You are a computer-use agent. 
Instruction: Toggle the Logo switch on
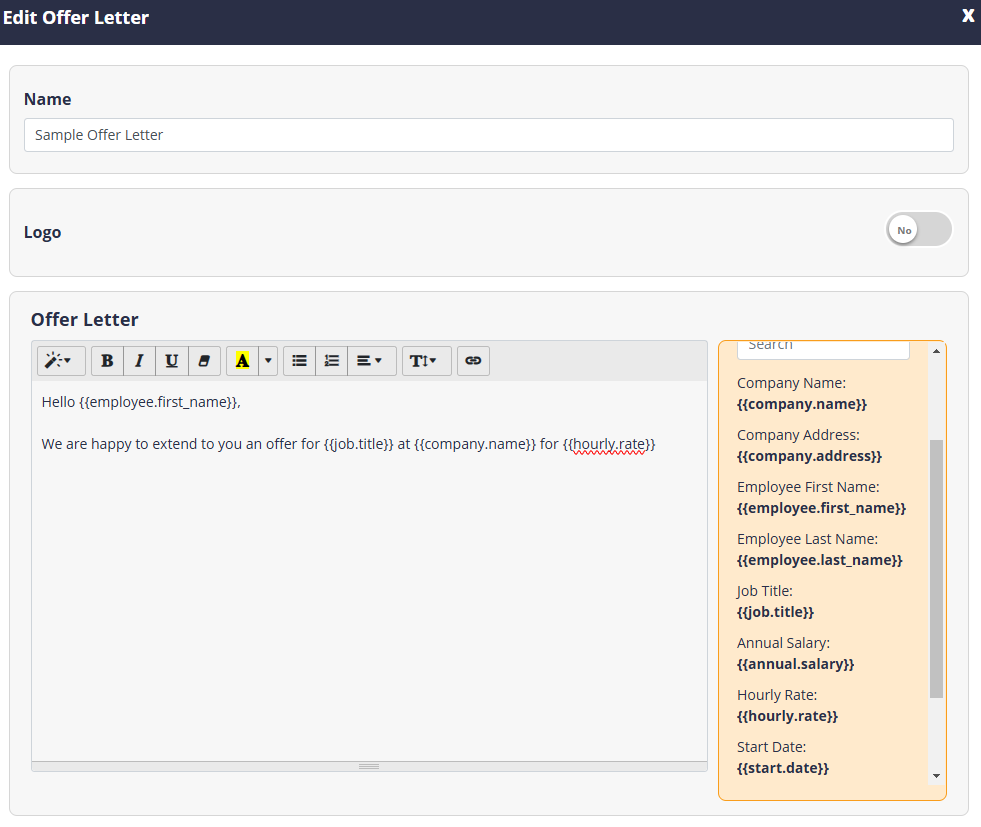918,230
